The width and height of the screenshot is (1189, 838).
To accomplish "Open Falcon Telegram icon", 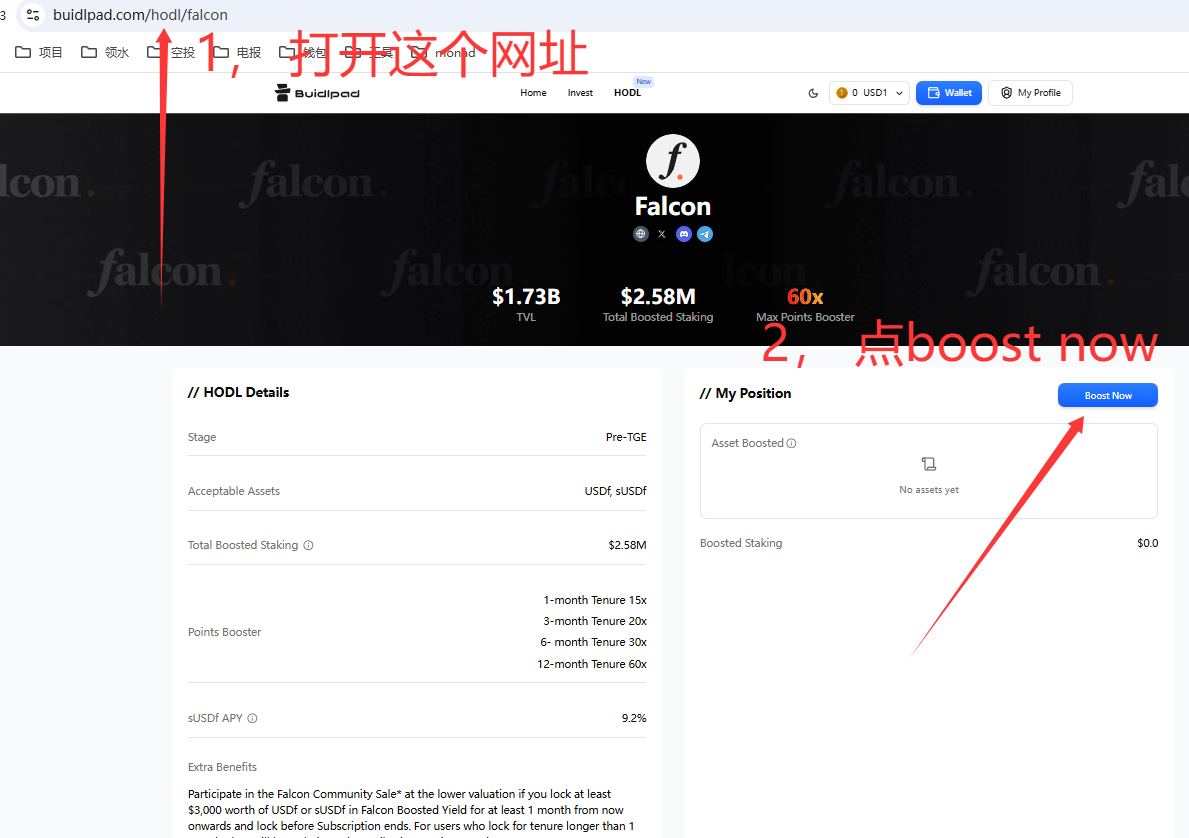I will click(704, 234).
